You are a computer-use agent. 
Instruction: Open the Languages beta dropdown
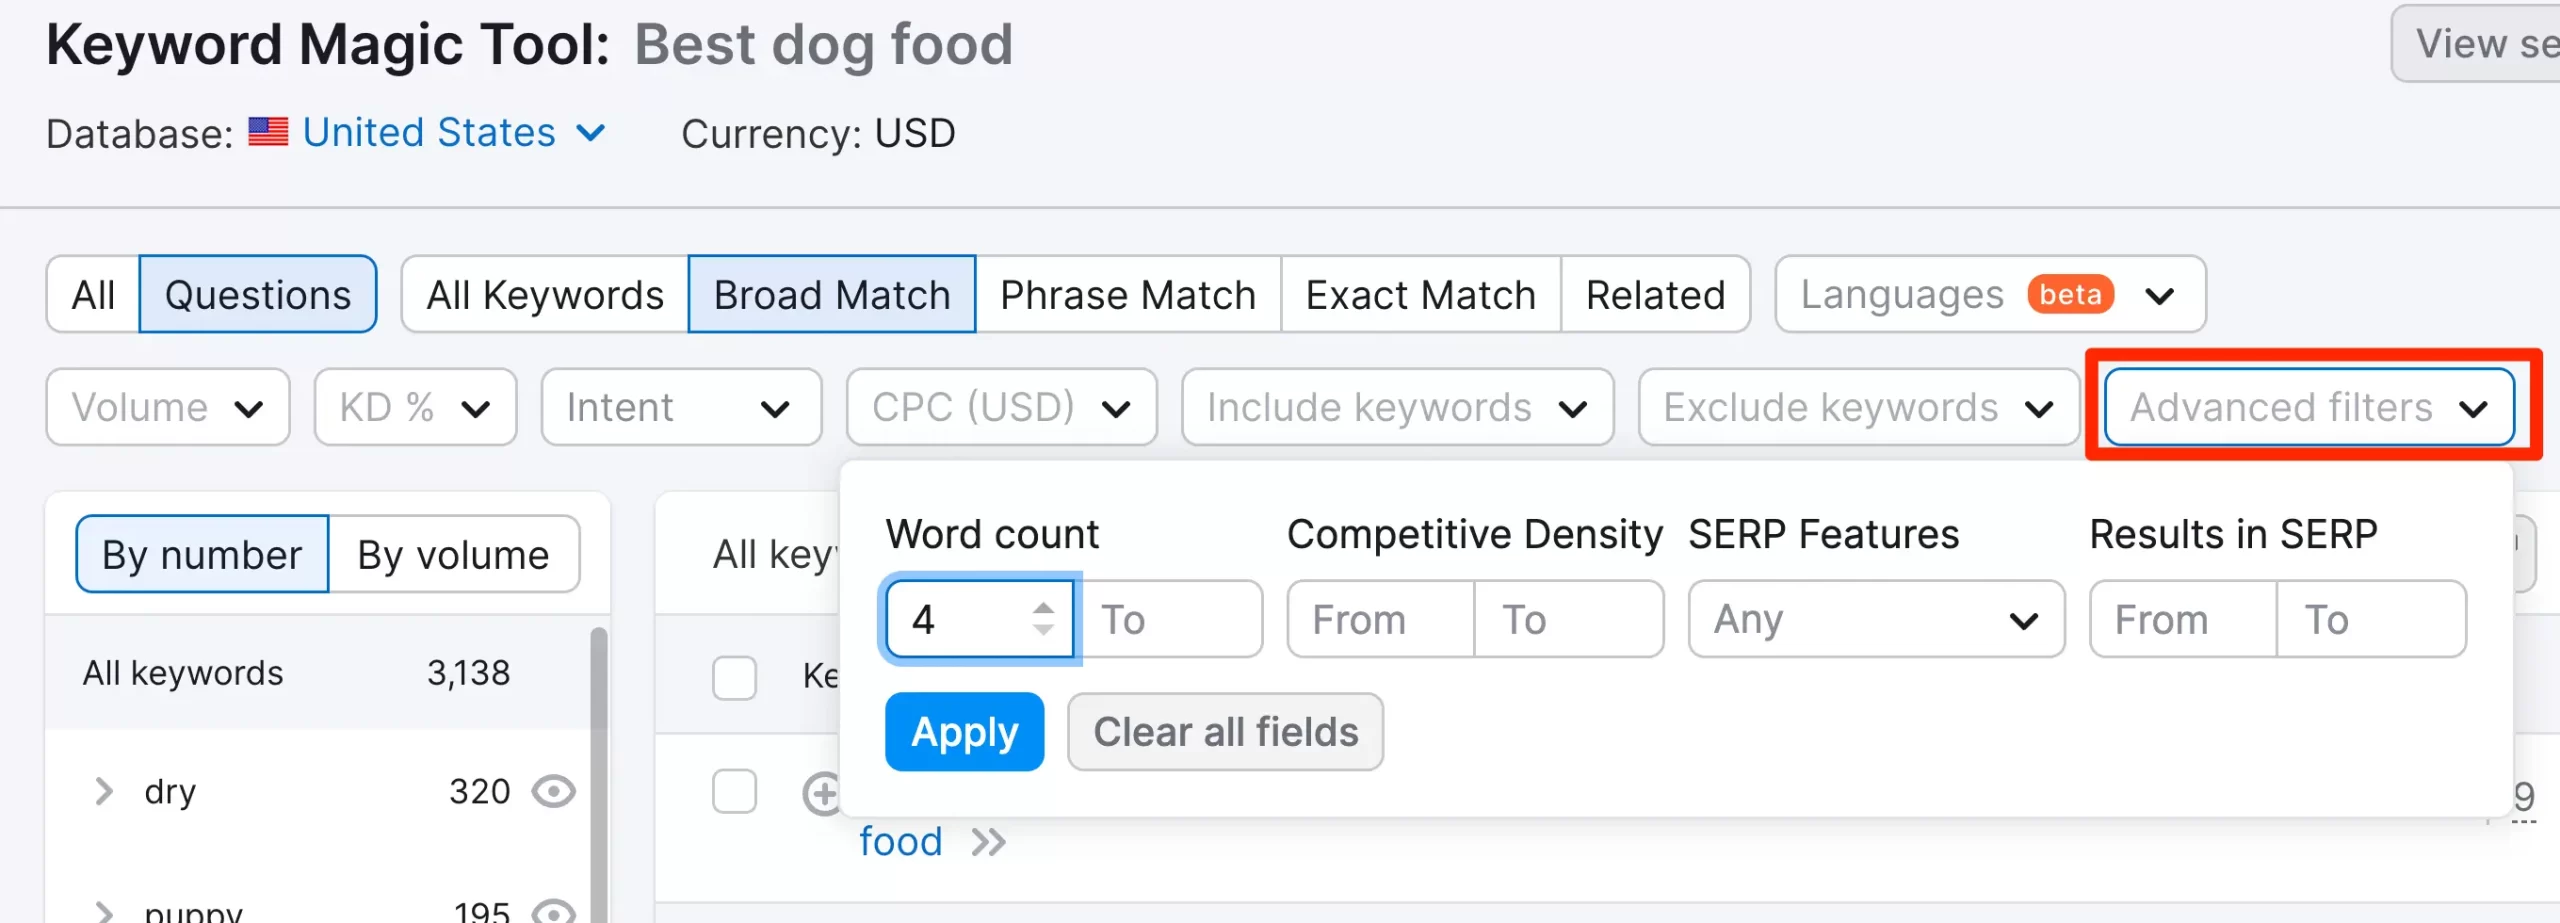(x=1990, y=295)
